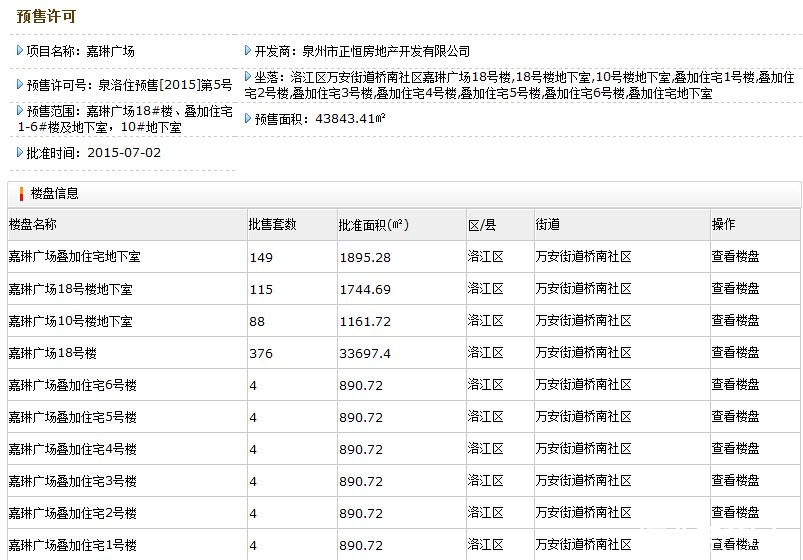Click the blue arrow beside 坐落
Screen dimensions: 803x560
click(248, 76)
